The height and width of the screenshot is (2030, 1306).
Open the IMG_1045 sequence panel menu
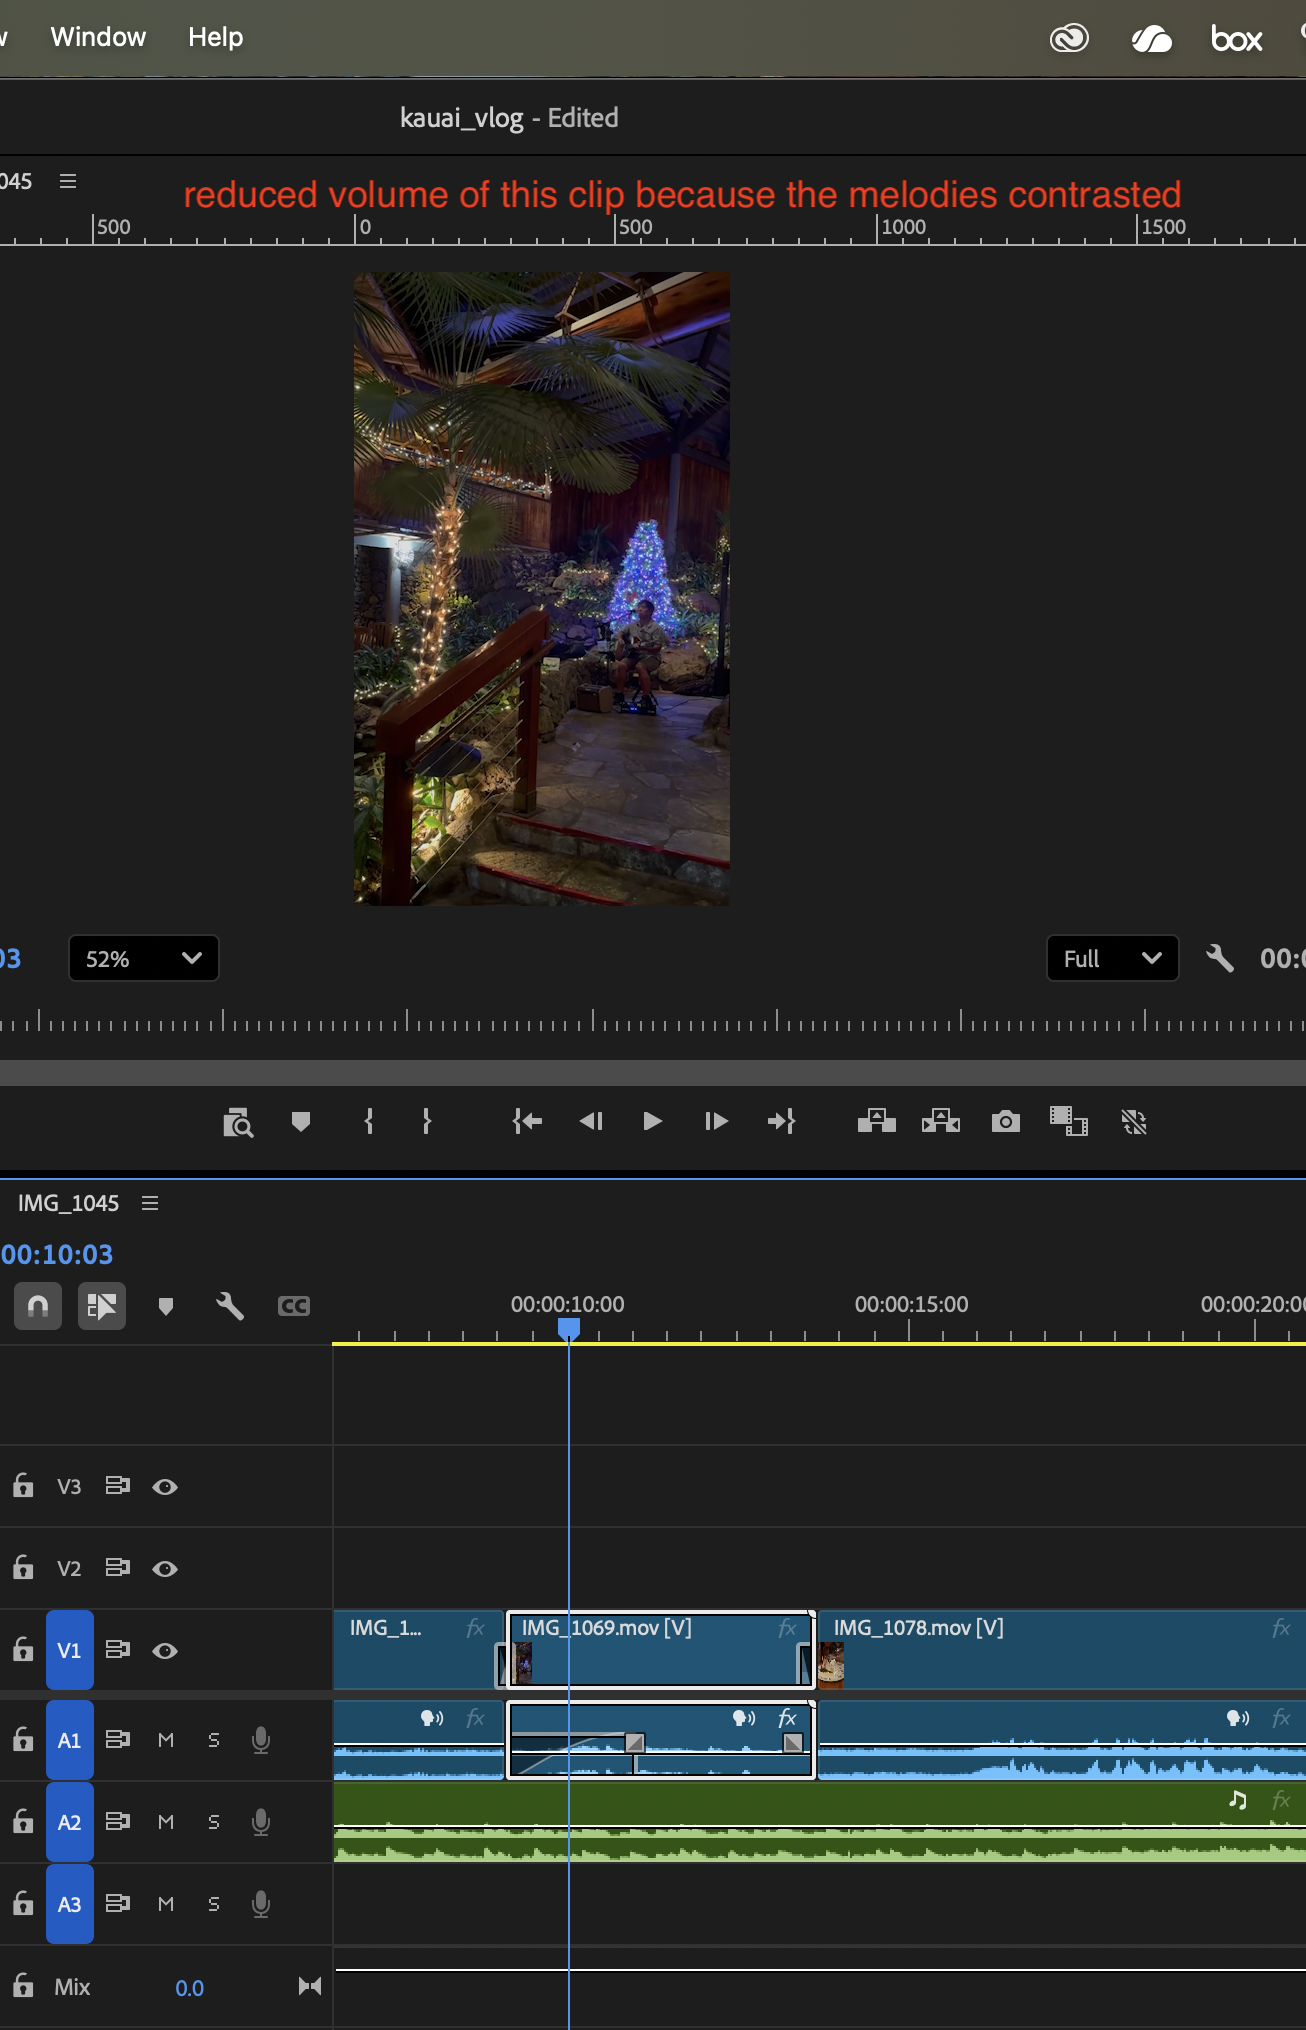(150, 1203)
